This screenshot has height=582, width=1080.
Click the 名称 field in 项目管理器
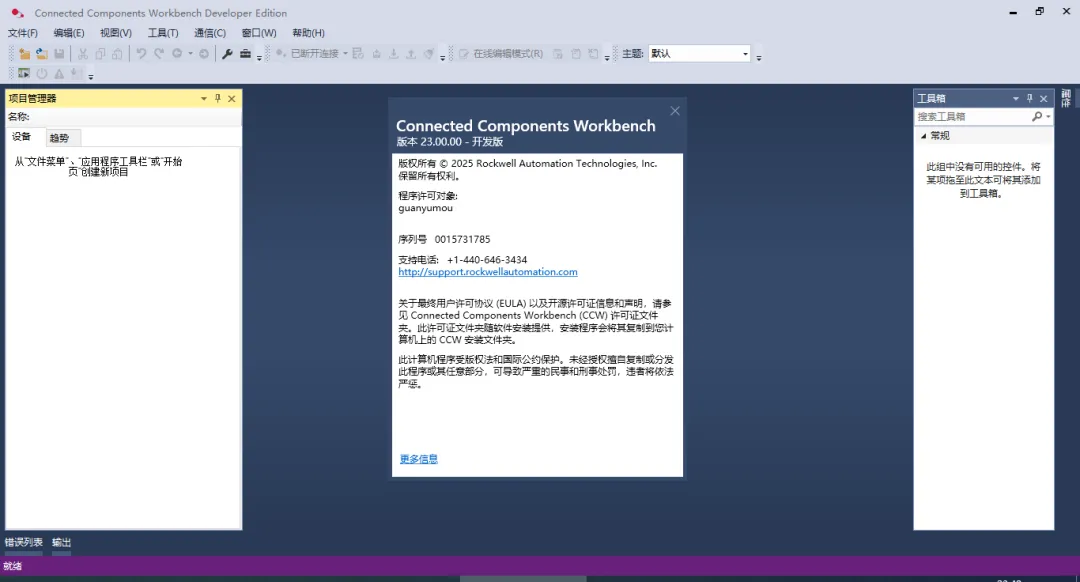click(x=124, y=117)
